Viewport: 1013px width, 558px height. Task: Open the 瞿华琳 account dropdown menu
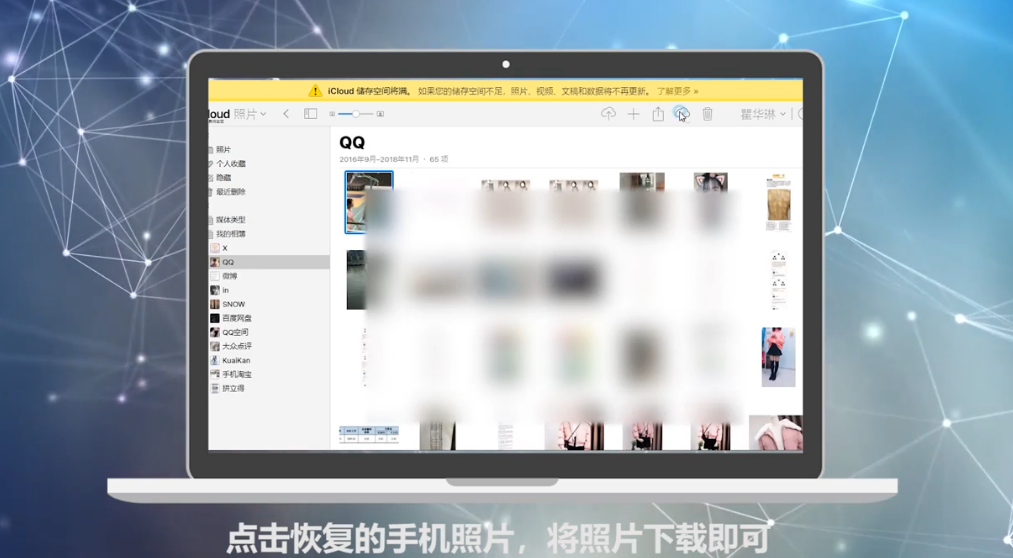(x=763, y=114)
